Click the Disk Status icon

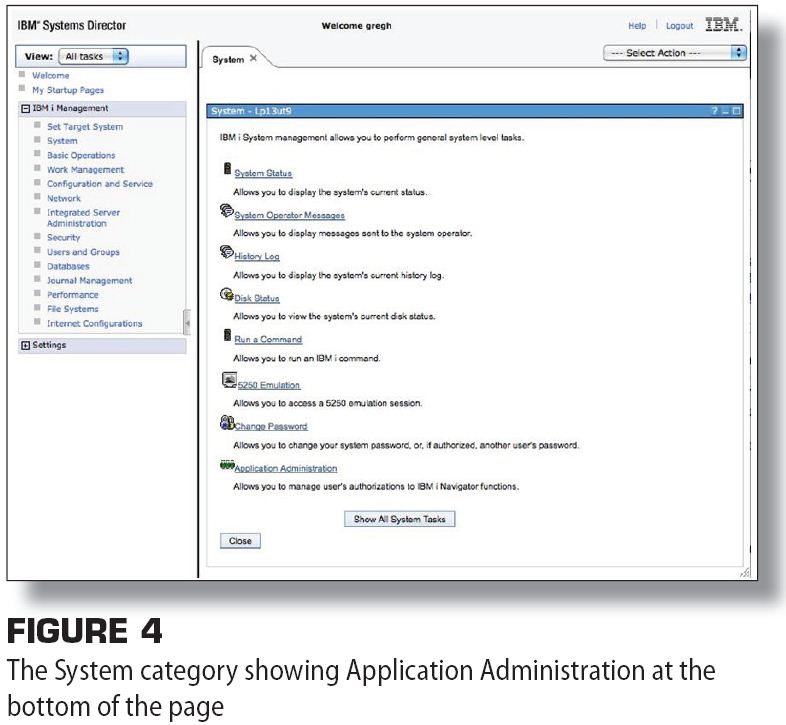[227, 294]
